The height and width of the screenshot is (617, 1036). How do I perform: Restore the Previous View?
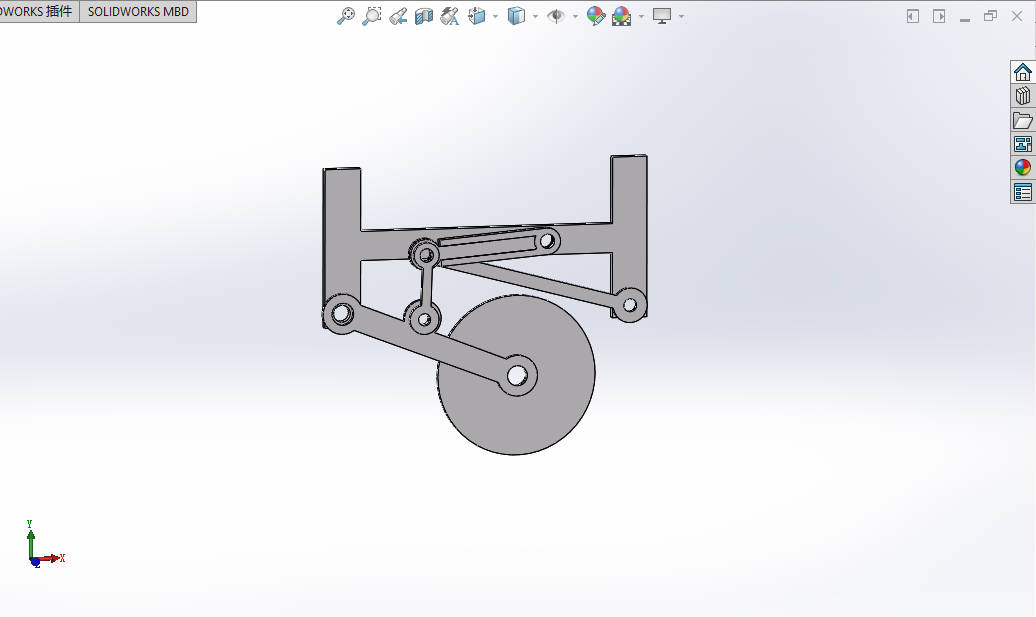tap(398, 16)
